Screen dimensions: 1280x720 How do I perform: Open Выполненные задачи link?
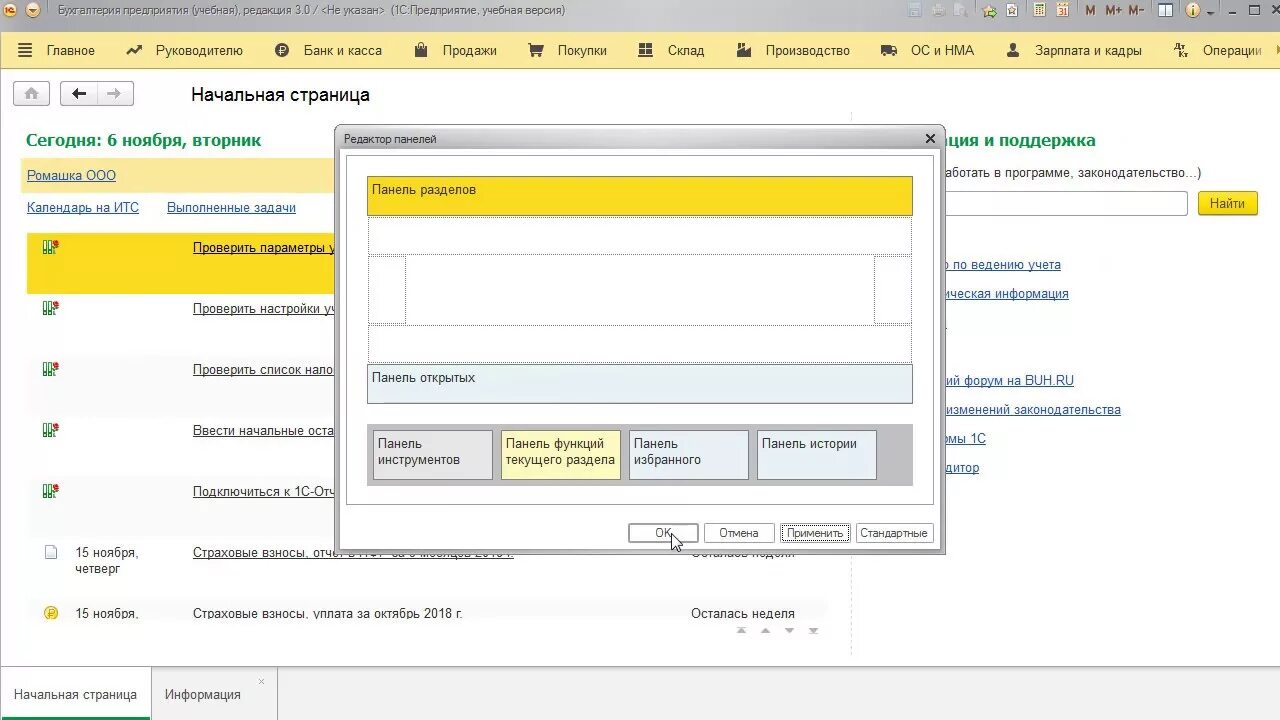pos(231,207)
